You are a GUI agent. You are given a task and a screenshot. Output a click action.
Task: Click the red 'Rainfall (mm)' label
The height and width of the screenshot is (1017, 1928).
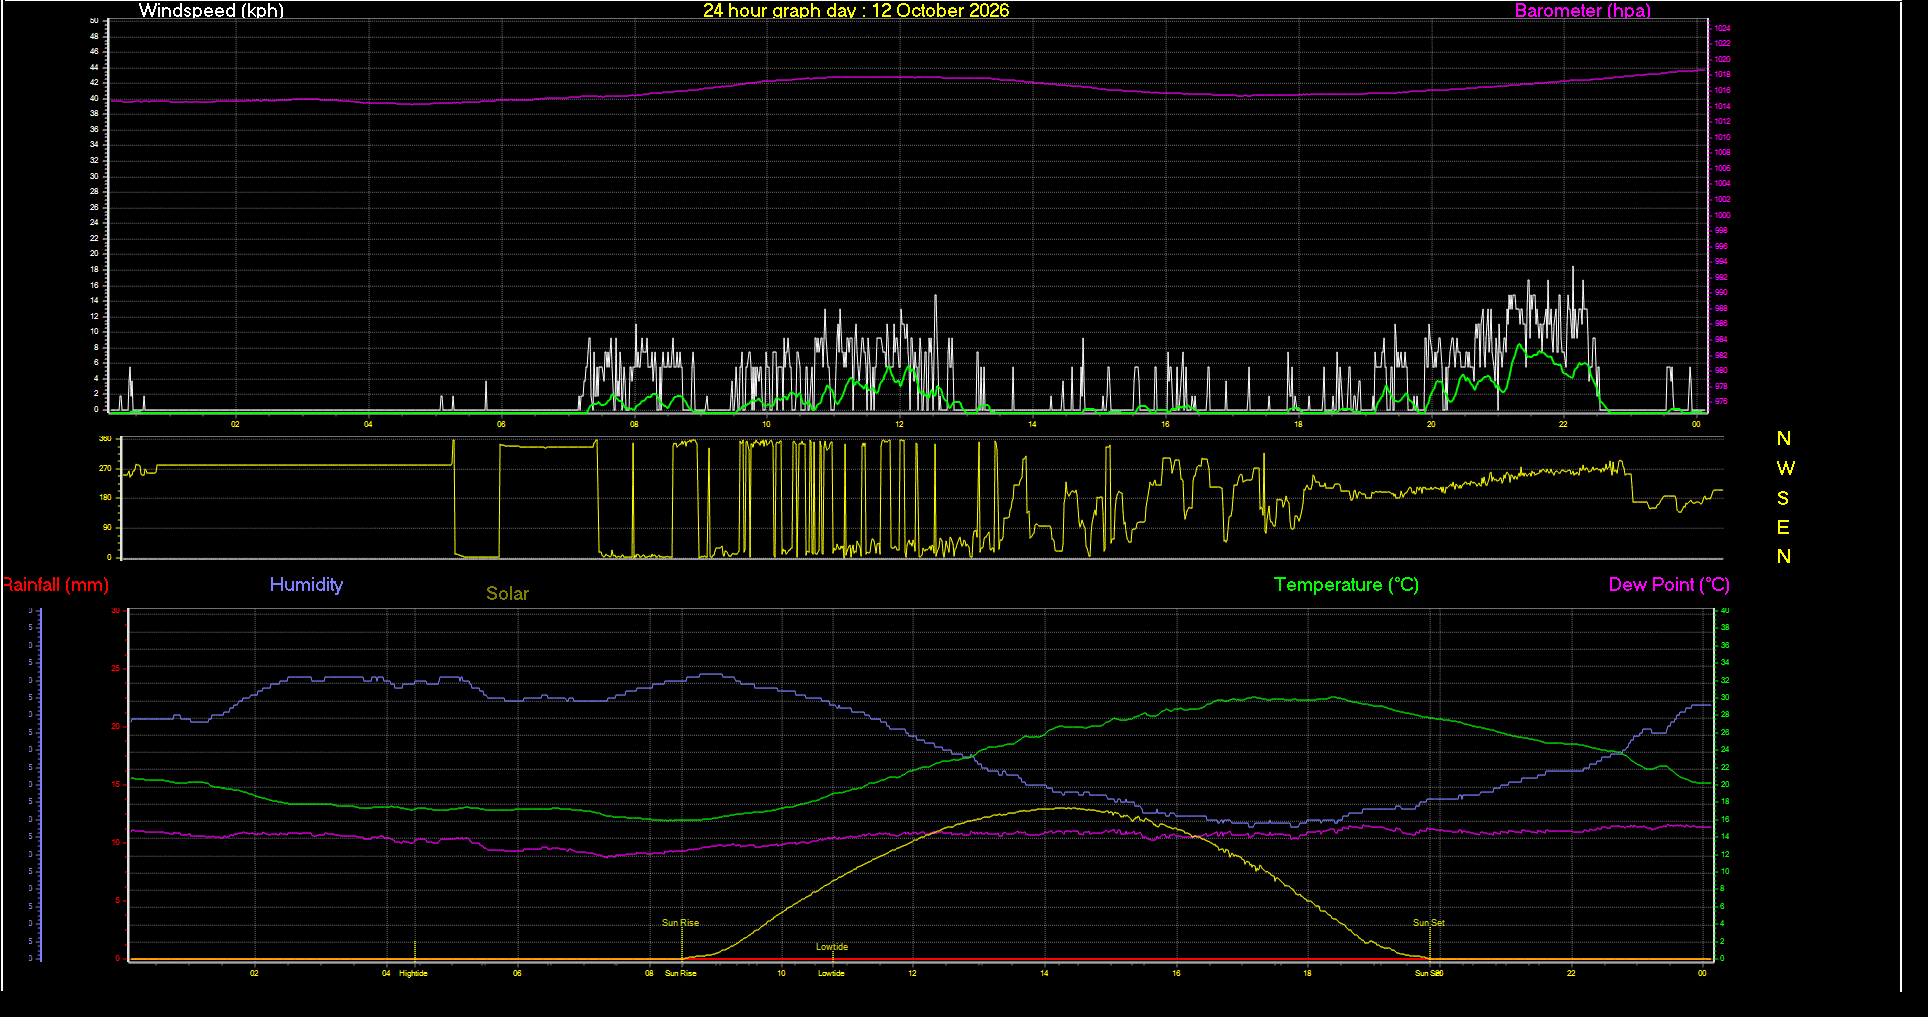55,585
